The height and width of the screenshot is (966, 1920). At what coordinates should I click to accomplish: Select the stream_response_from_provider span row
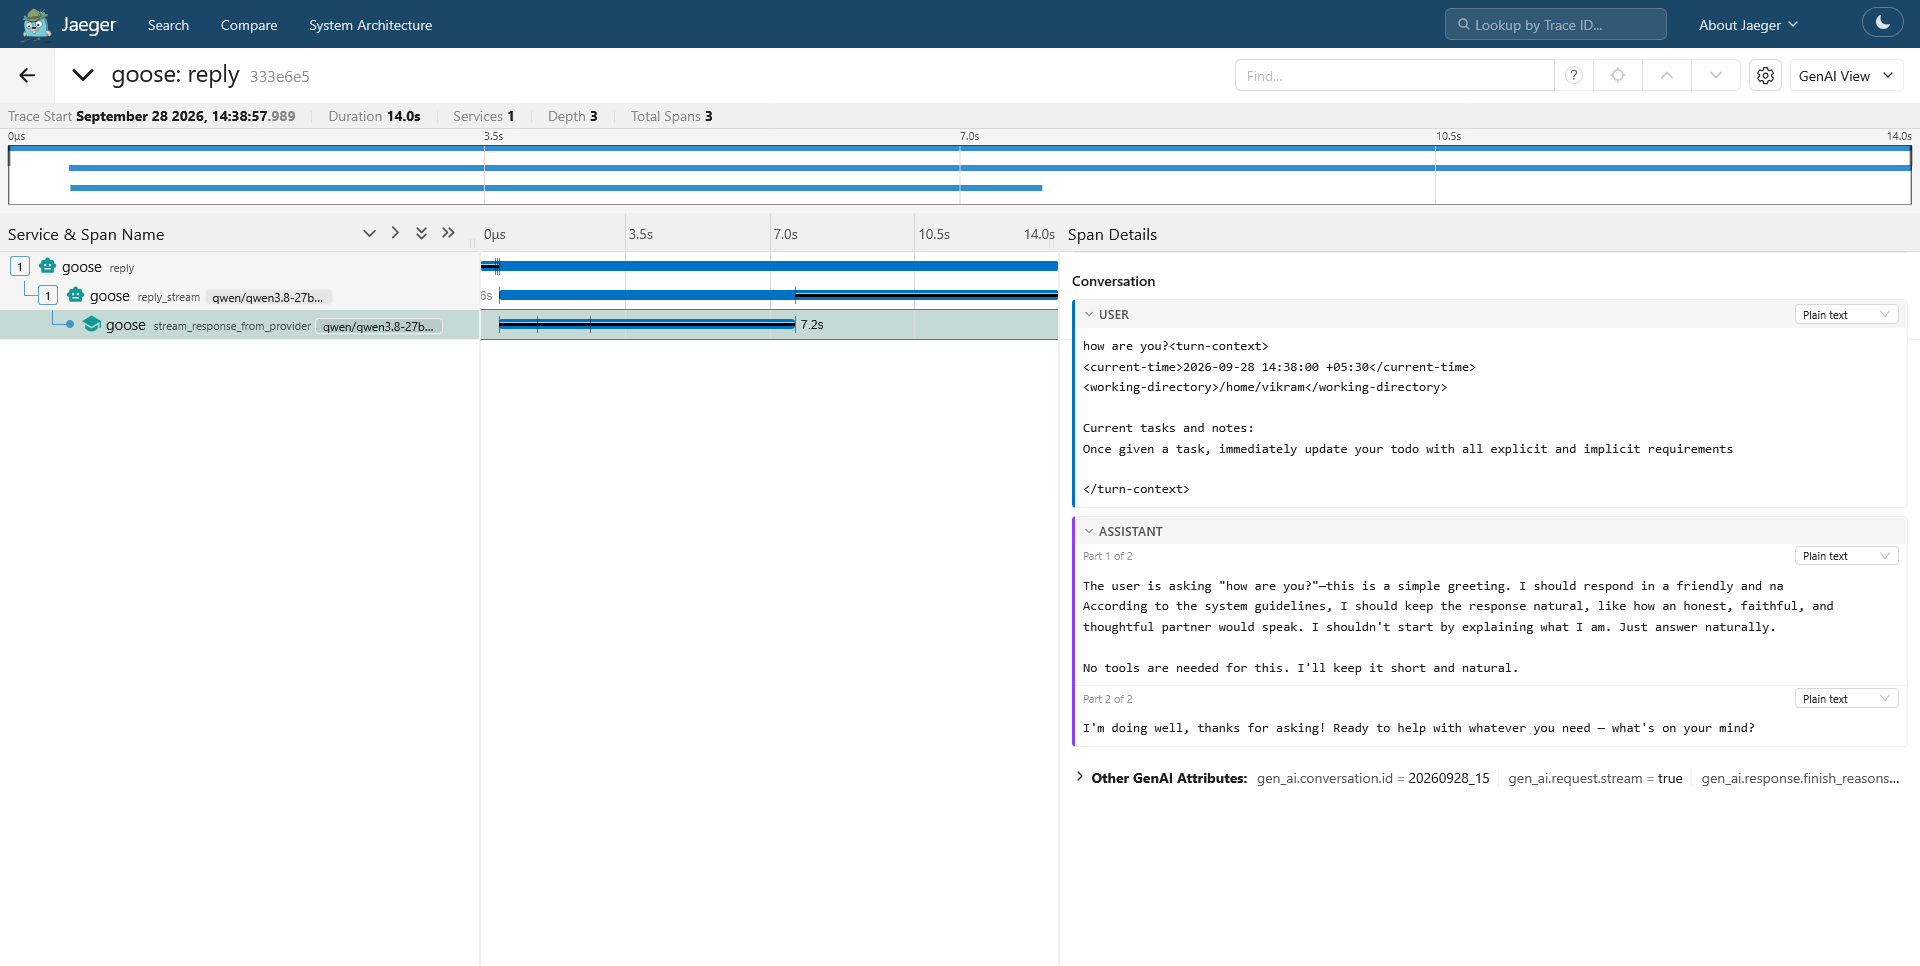pyautogui.click(x=240, y=325)
